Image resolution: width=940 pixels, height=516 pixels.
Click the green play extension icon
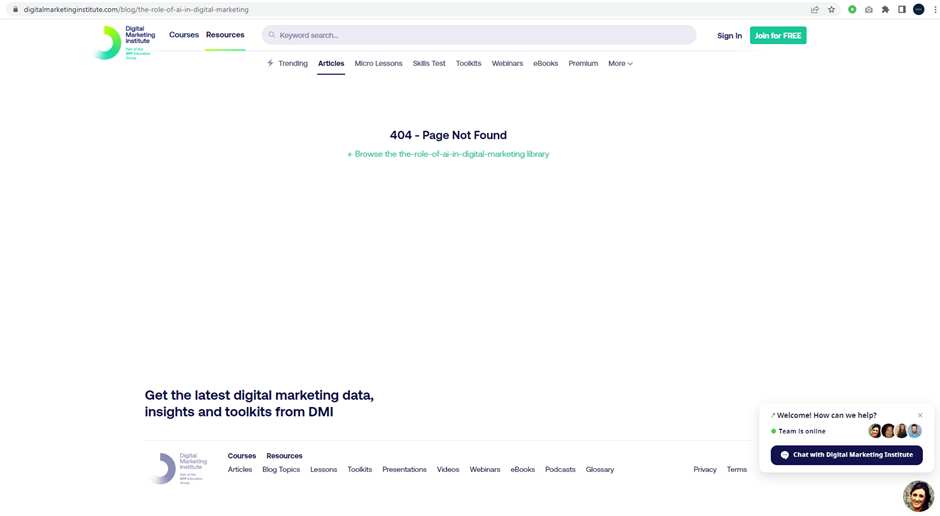pos(852,10)
